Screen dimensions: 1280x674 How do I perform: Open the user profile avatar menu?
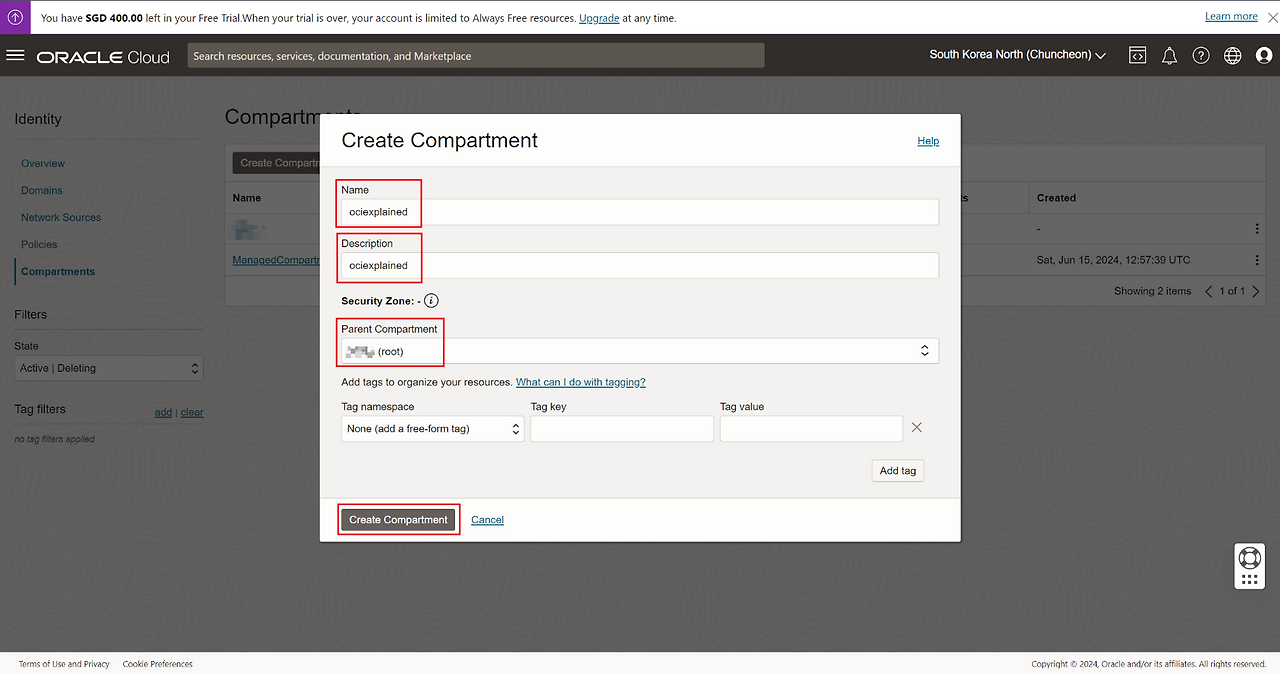[1264, 56]
